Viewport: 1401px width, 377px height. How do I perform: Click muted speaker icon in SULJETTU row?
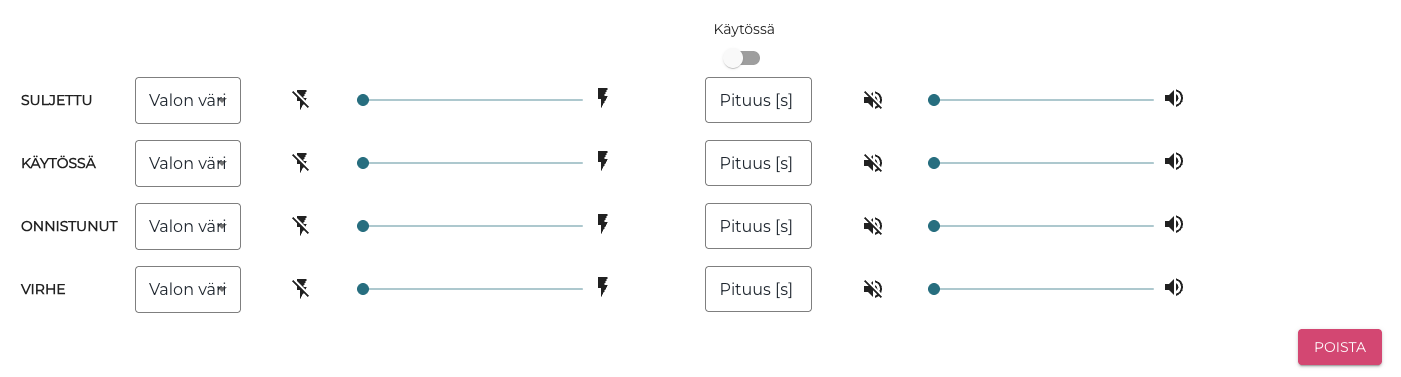click(873, 100)
